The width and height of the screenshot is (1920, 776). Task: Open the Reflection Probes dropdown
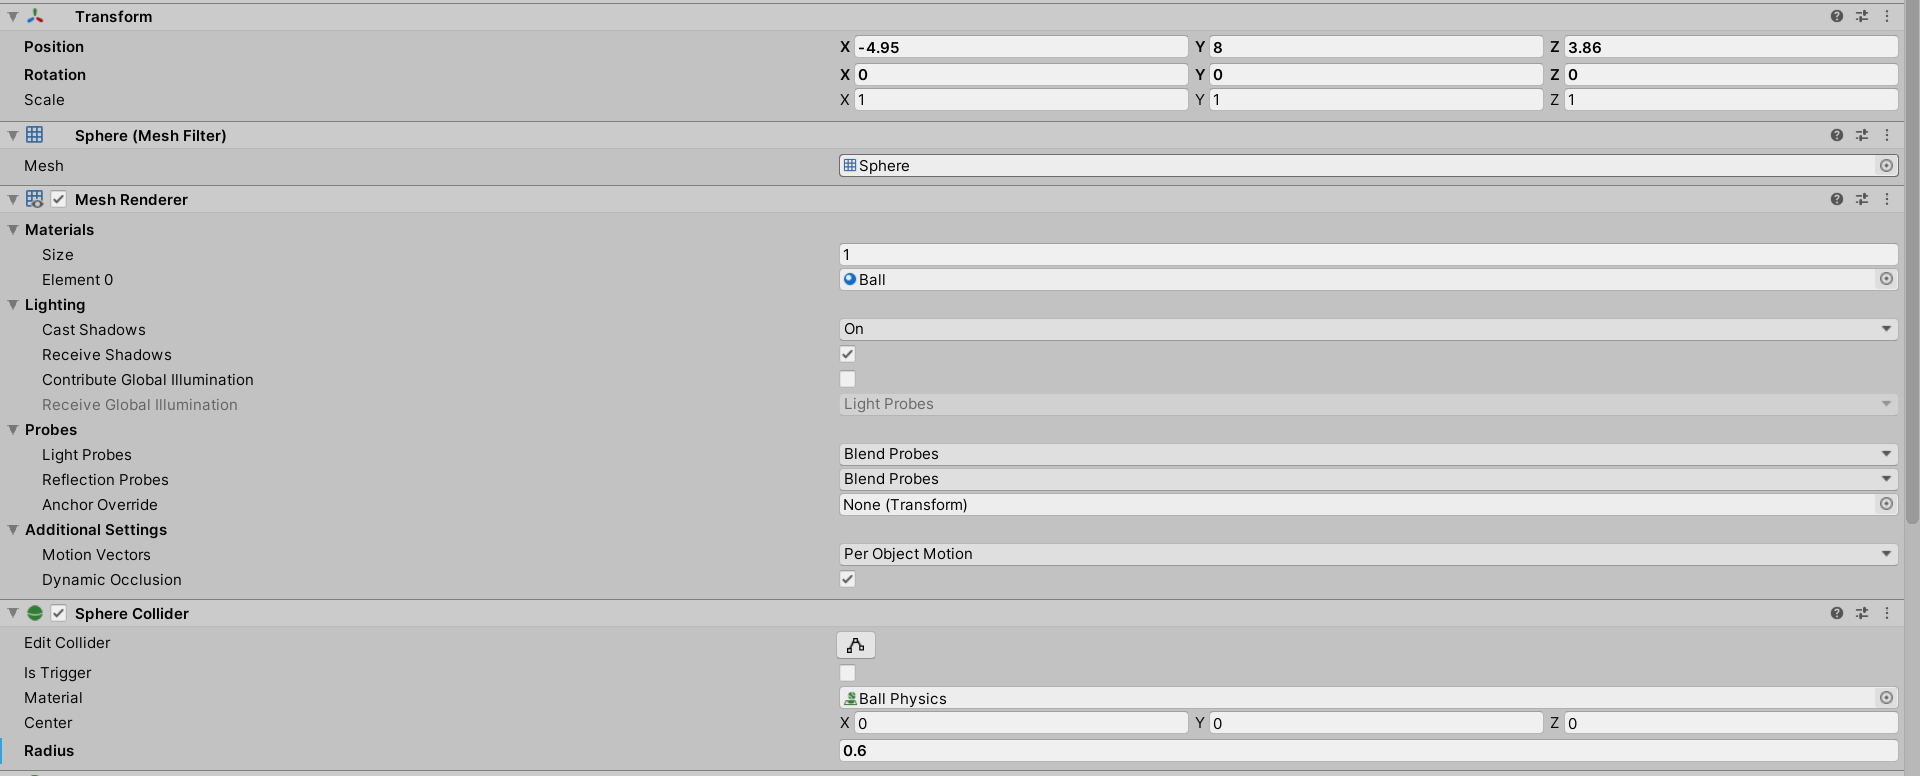(x=1368, y=479)
